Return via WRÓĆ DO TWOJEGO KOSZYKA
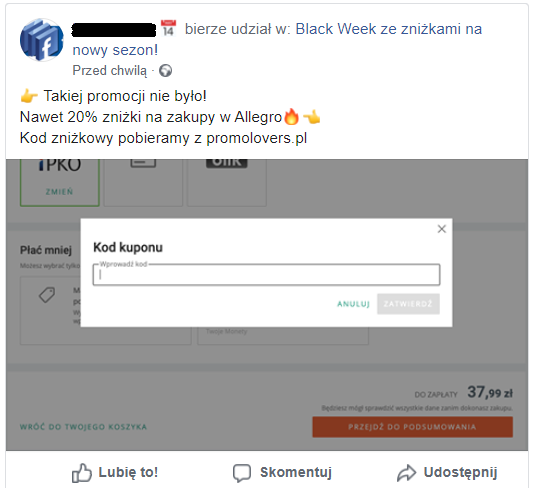 coord(83,427)
